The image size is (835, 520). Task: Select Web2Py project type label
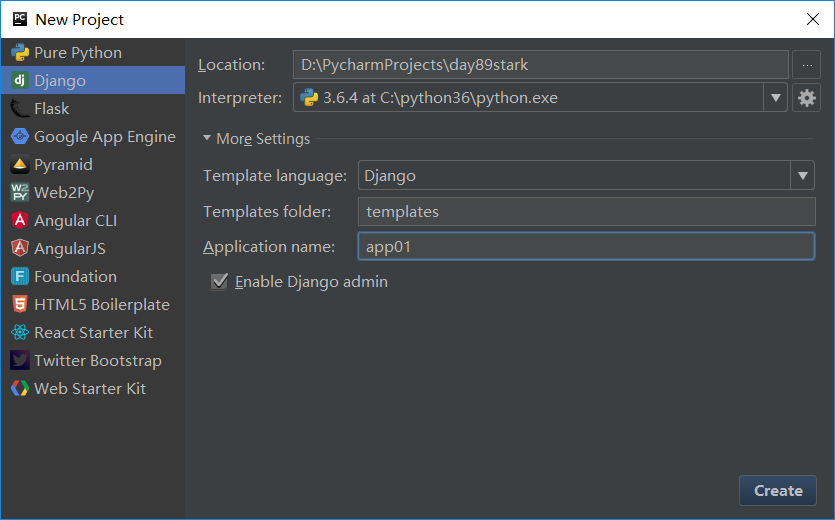[x=64, y=193]
